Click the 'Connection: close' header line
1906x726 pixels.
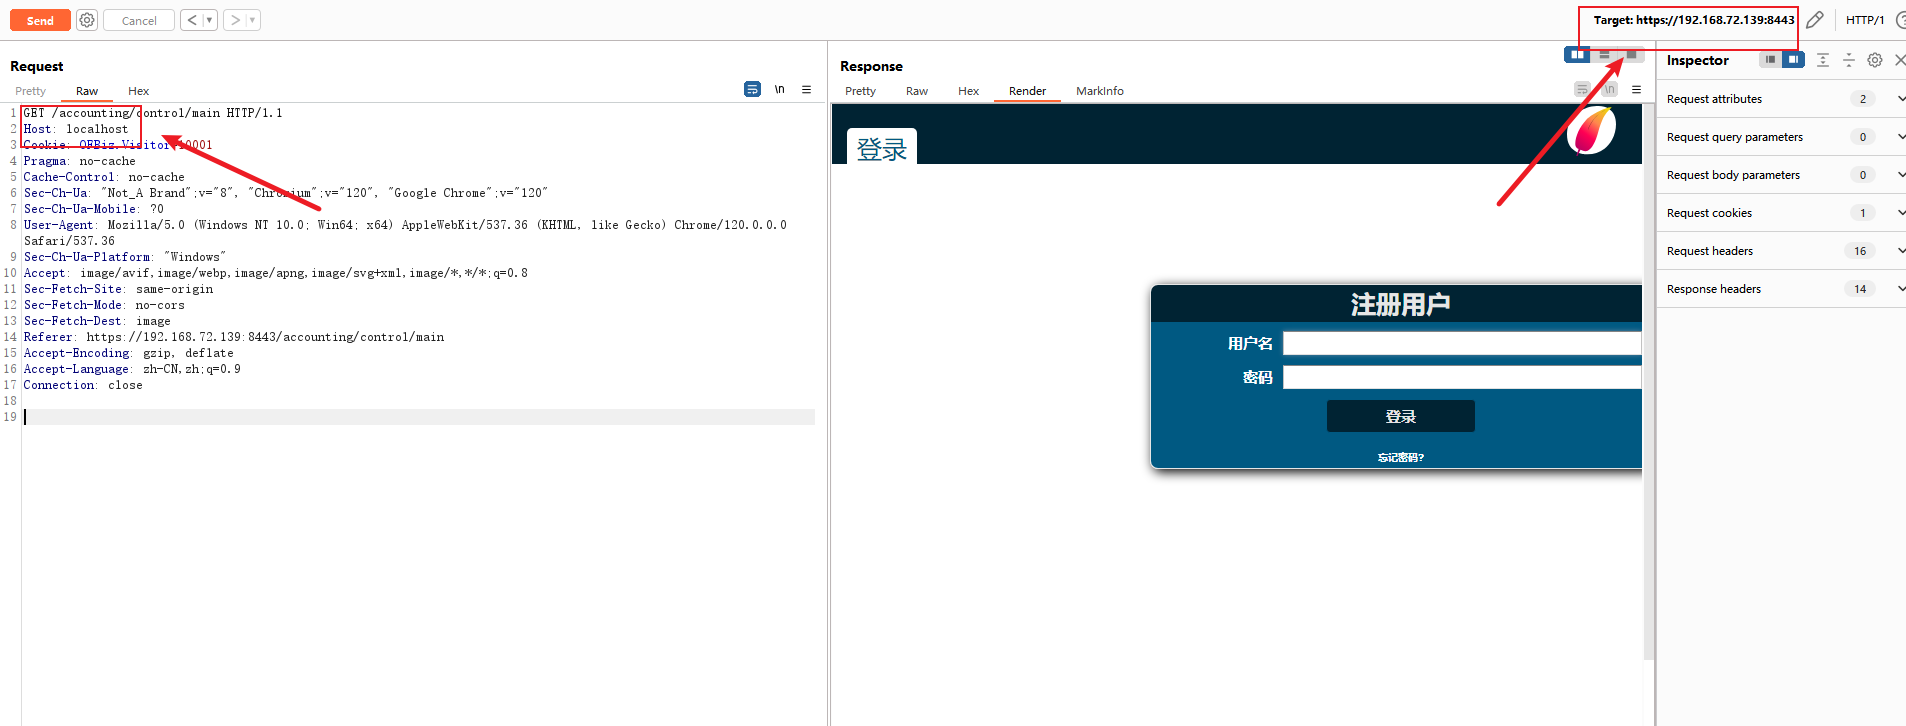click(x=83, y=385)
